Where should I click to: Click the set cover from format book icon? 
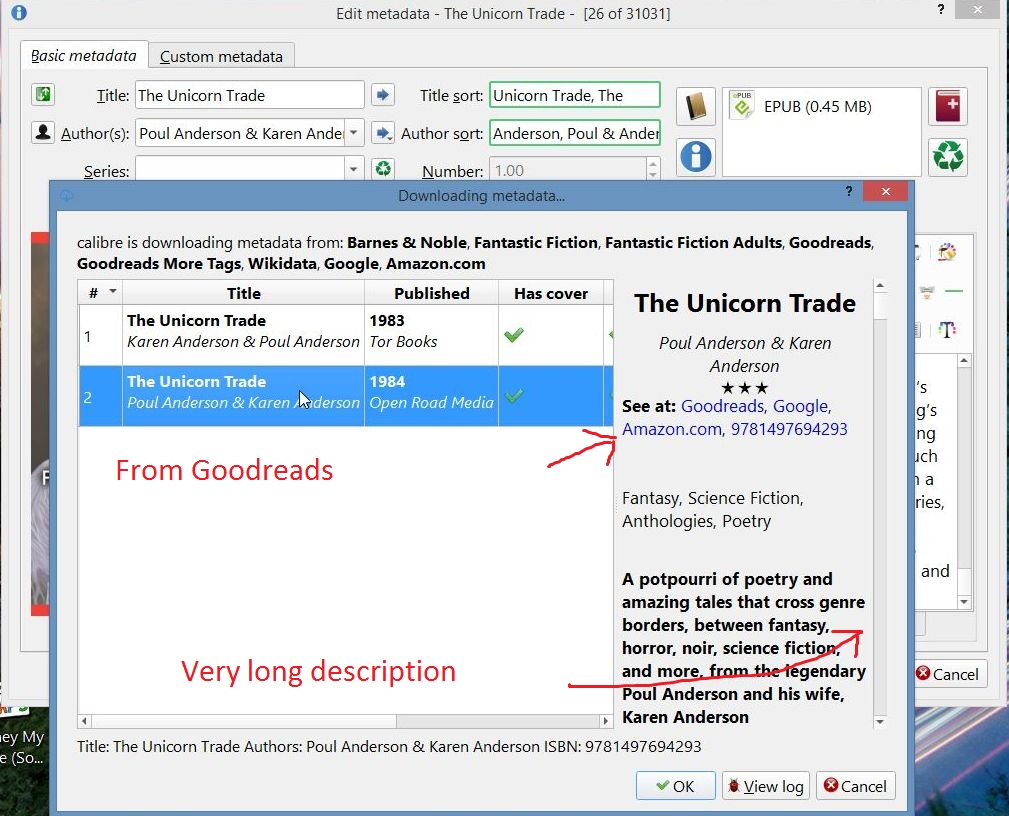[696, 106]
